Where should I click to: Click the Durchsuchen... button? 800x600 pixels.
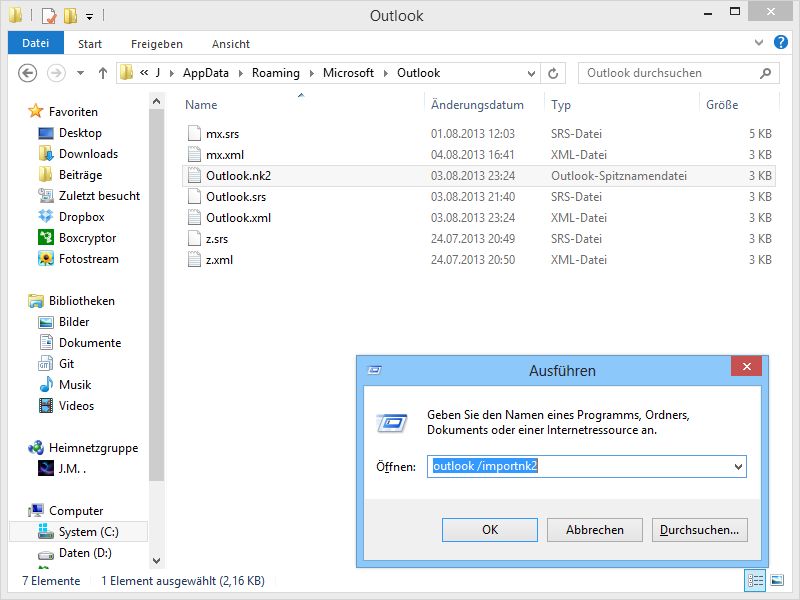[699, 530]
